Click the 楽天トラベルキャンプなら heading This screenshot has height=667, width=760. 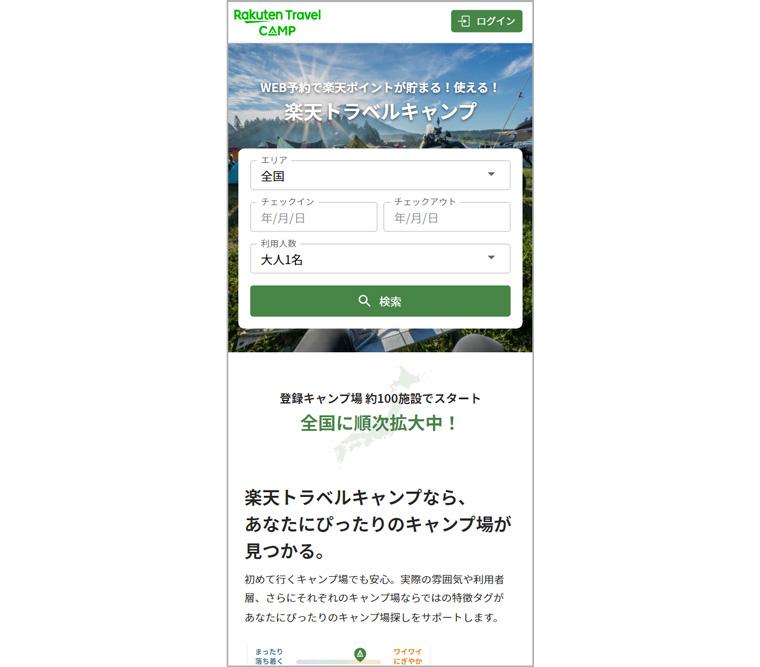[x=355, y=498]
